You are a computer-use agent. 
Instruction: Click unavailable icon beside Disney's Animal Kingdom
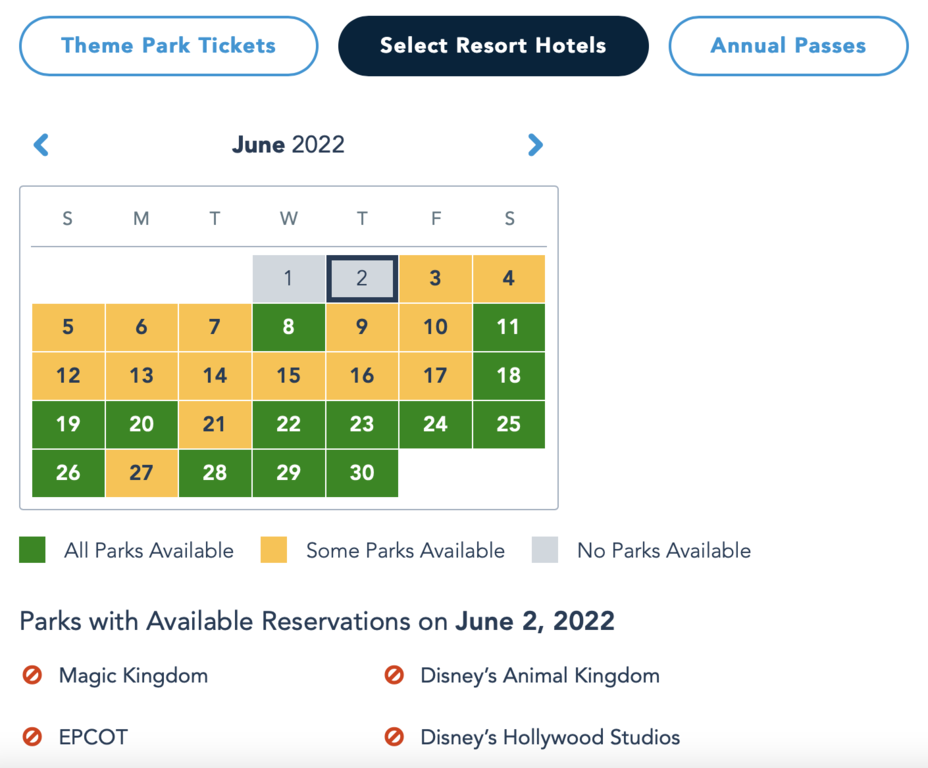(x=394, y=675)
